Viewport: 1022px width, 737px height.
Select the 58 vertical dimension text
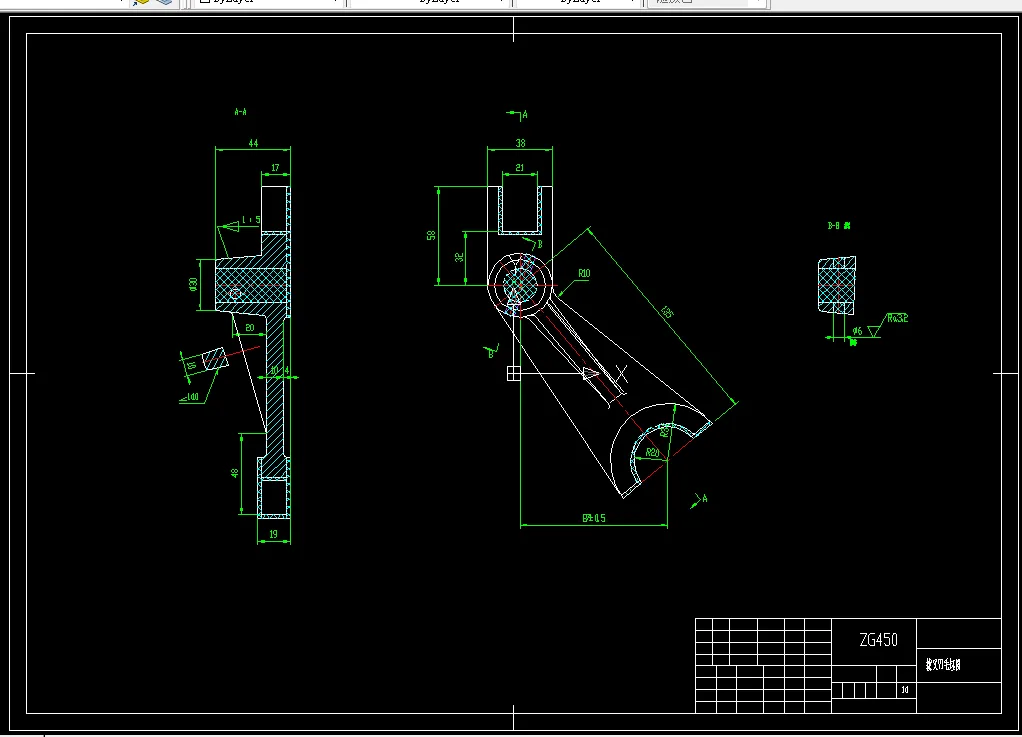pos(431,235)
